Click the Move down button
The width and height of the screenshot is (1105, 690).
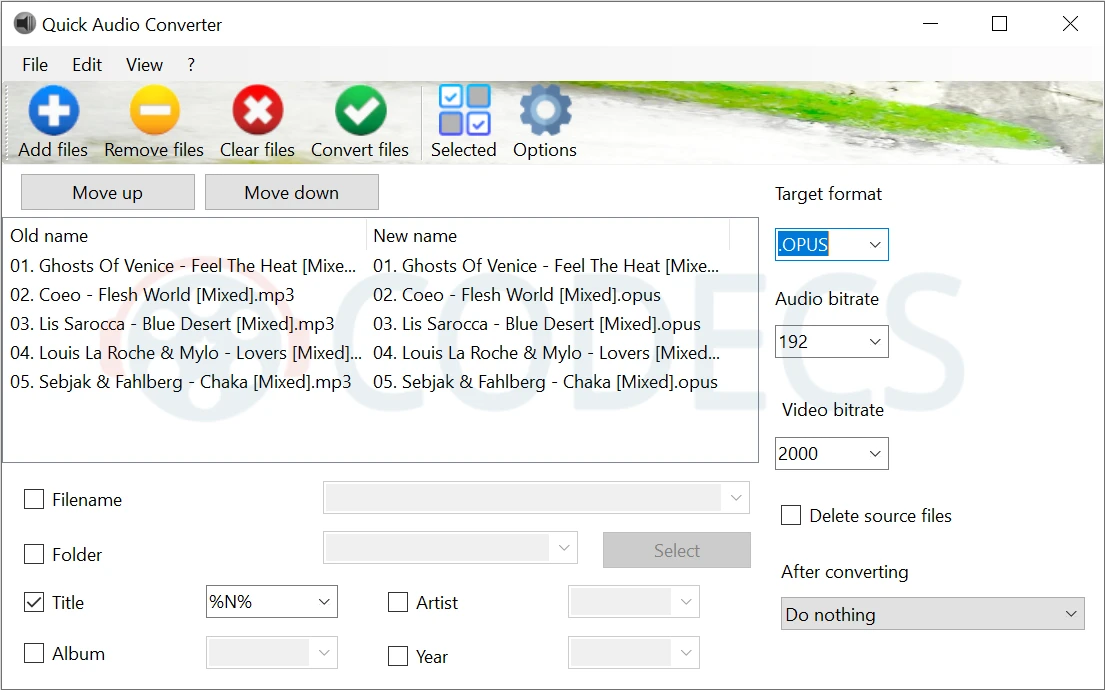pyautogui.click(x=291, y=193)
